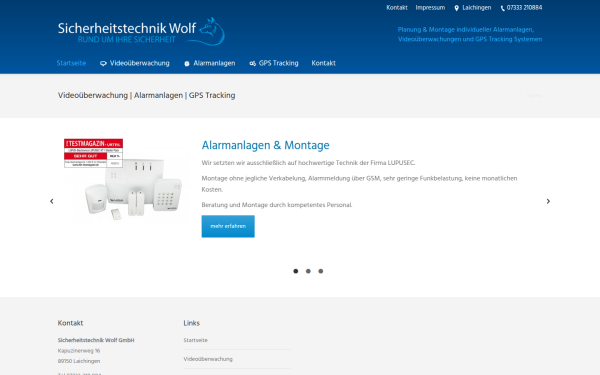Screen dimensions: 600x375
Task: Advance to next slide with right arrow
Action: (548, 201)
